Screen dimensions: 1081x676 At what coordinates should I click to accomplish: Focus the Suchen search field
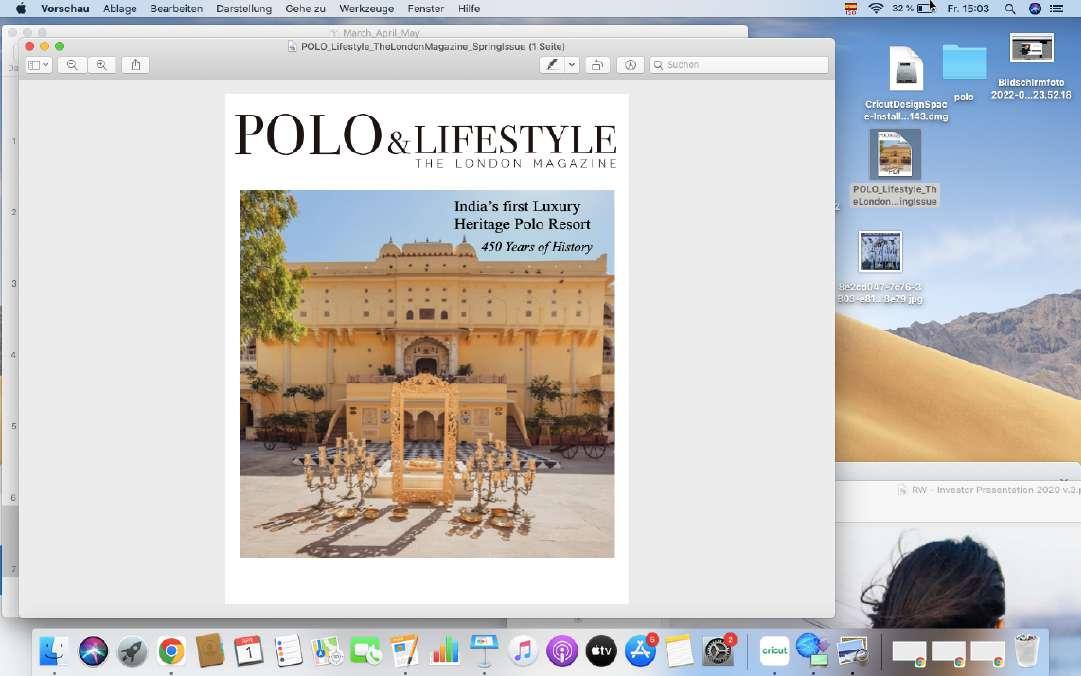pos(739,65)
